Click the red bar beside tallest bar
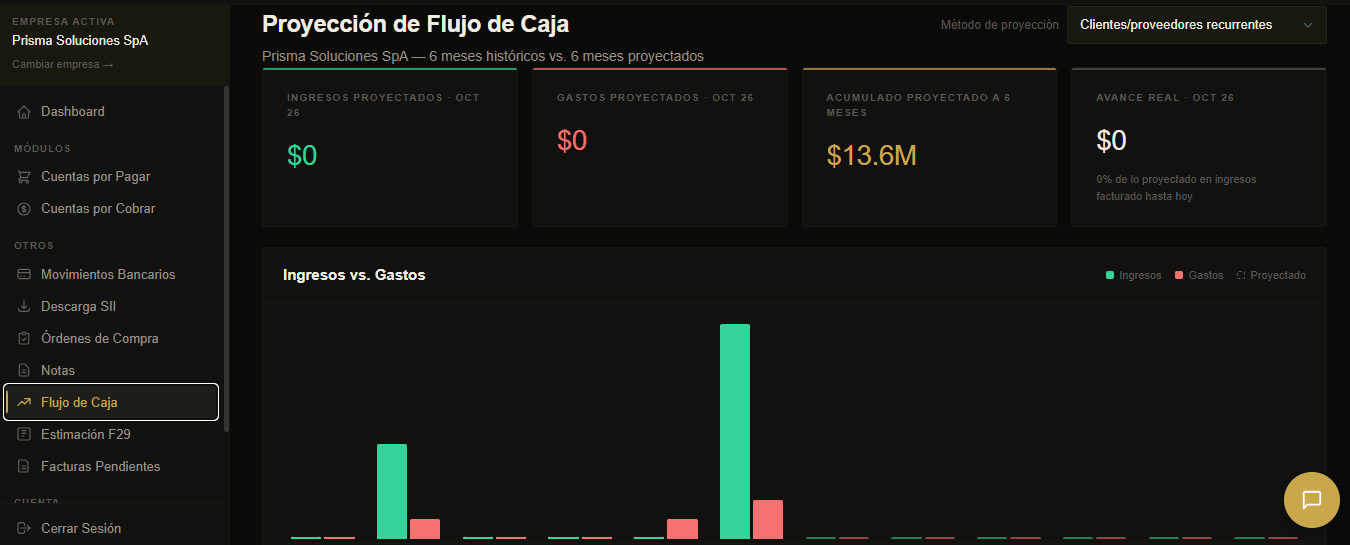This screenshot has width=1350, height=545. 768,519
